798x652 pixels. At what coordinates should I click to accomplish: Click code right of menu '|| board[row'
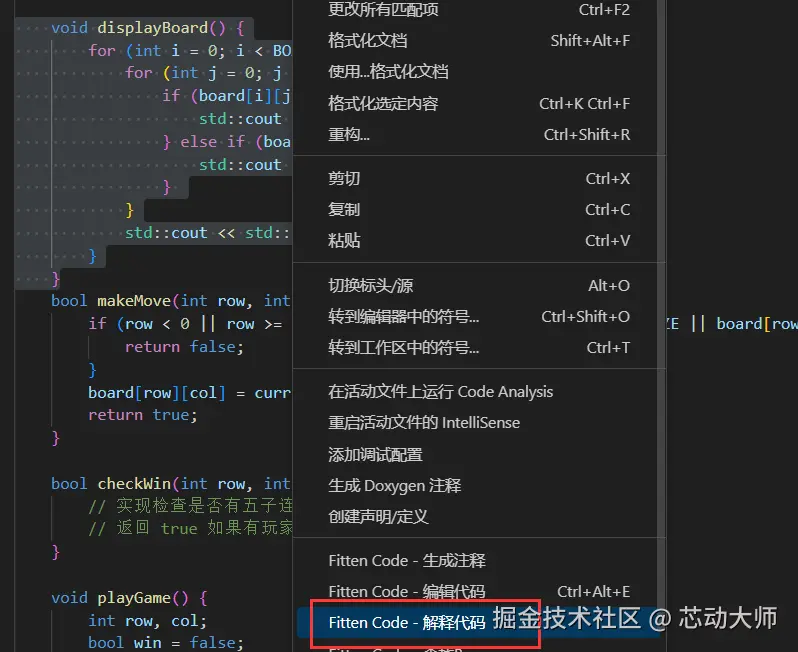pos(744,324)
